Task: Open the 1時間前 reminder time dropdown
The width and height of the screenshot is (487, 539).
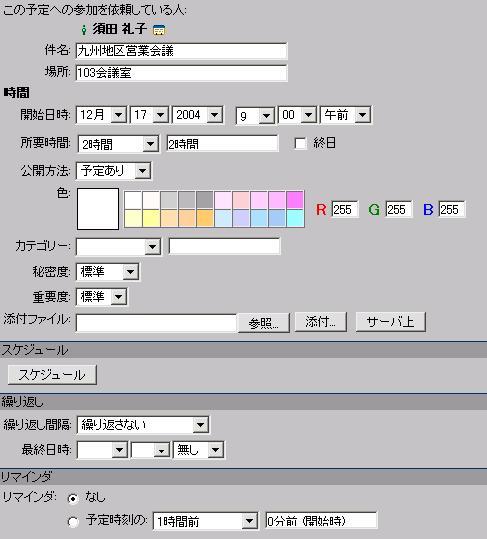Action: click(206, 521)
